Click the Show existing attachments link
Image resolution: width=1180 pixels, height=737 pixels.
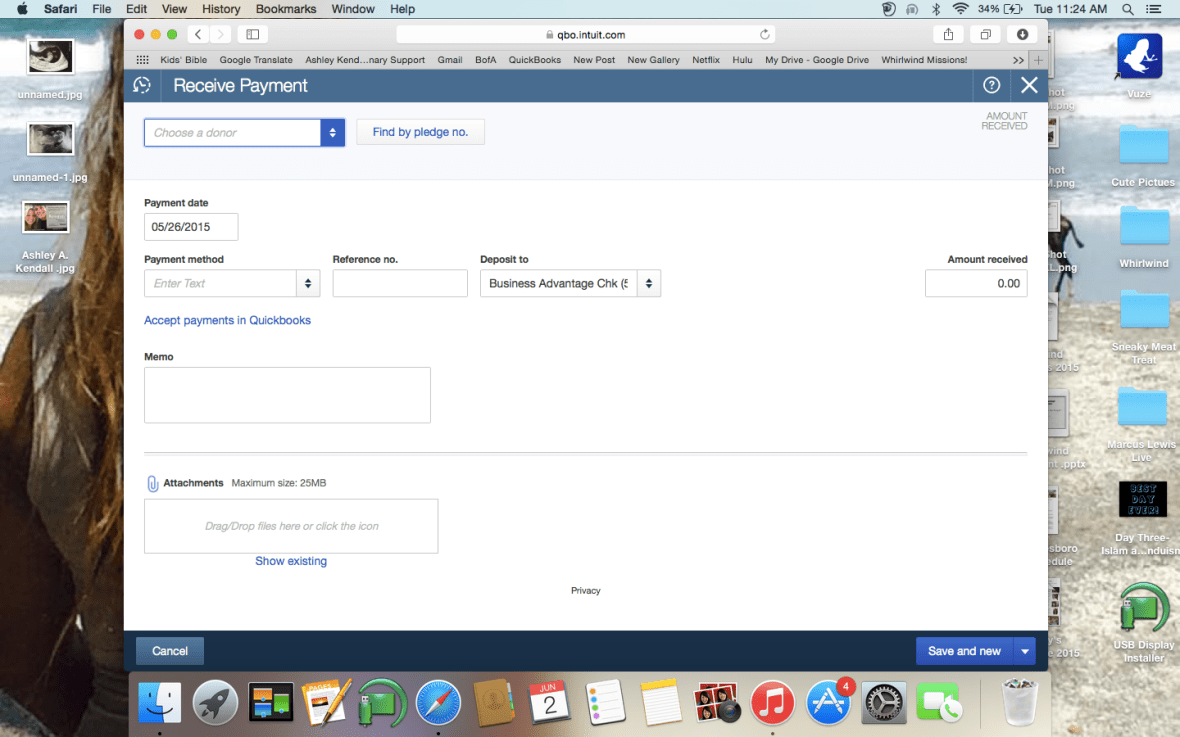(x=290, y=561)
